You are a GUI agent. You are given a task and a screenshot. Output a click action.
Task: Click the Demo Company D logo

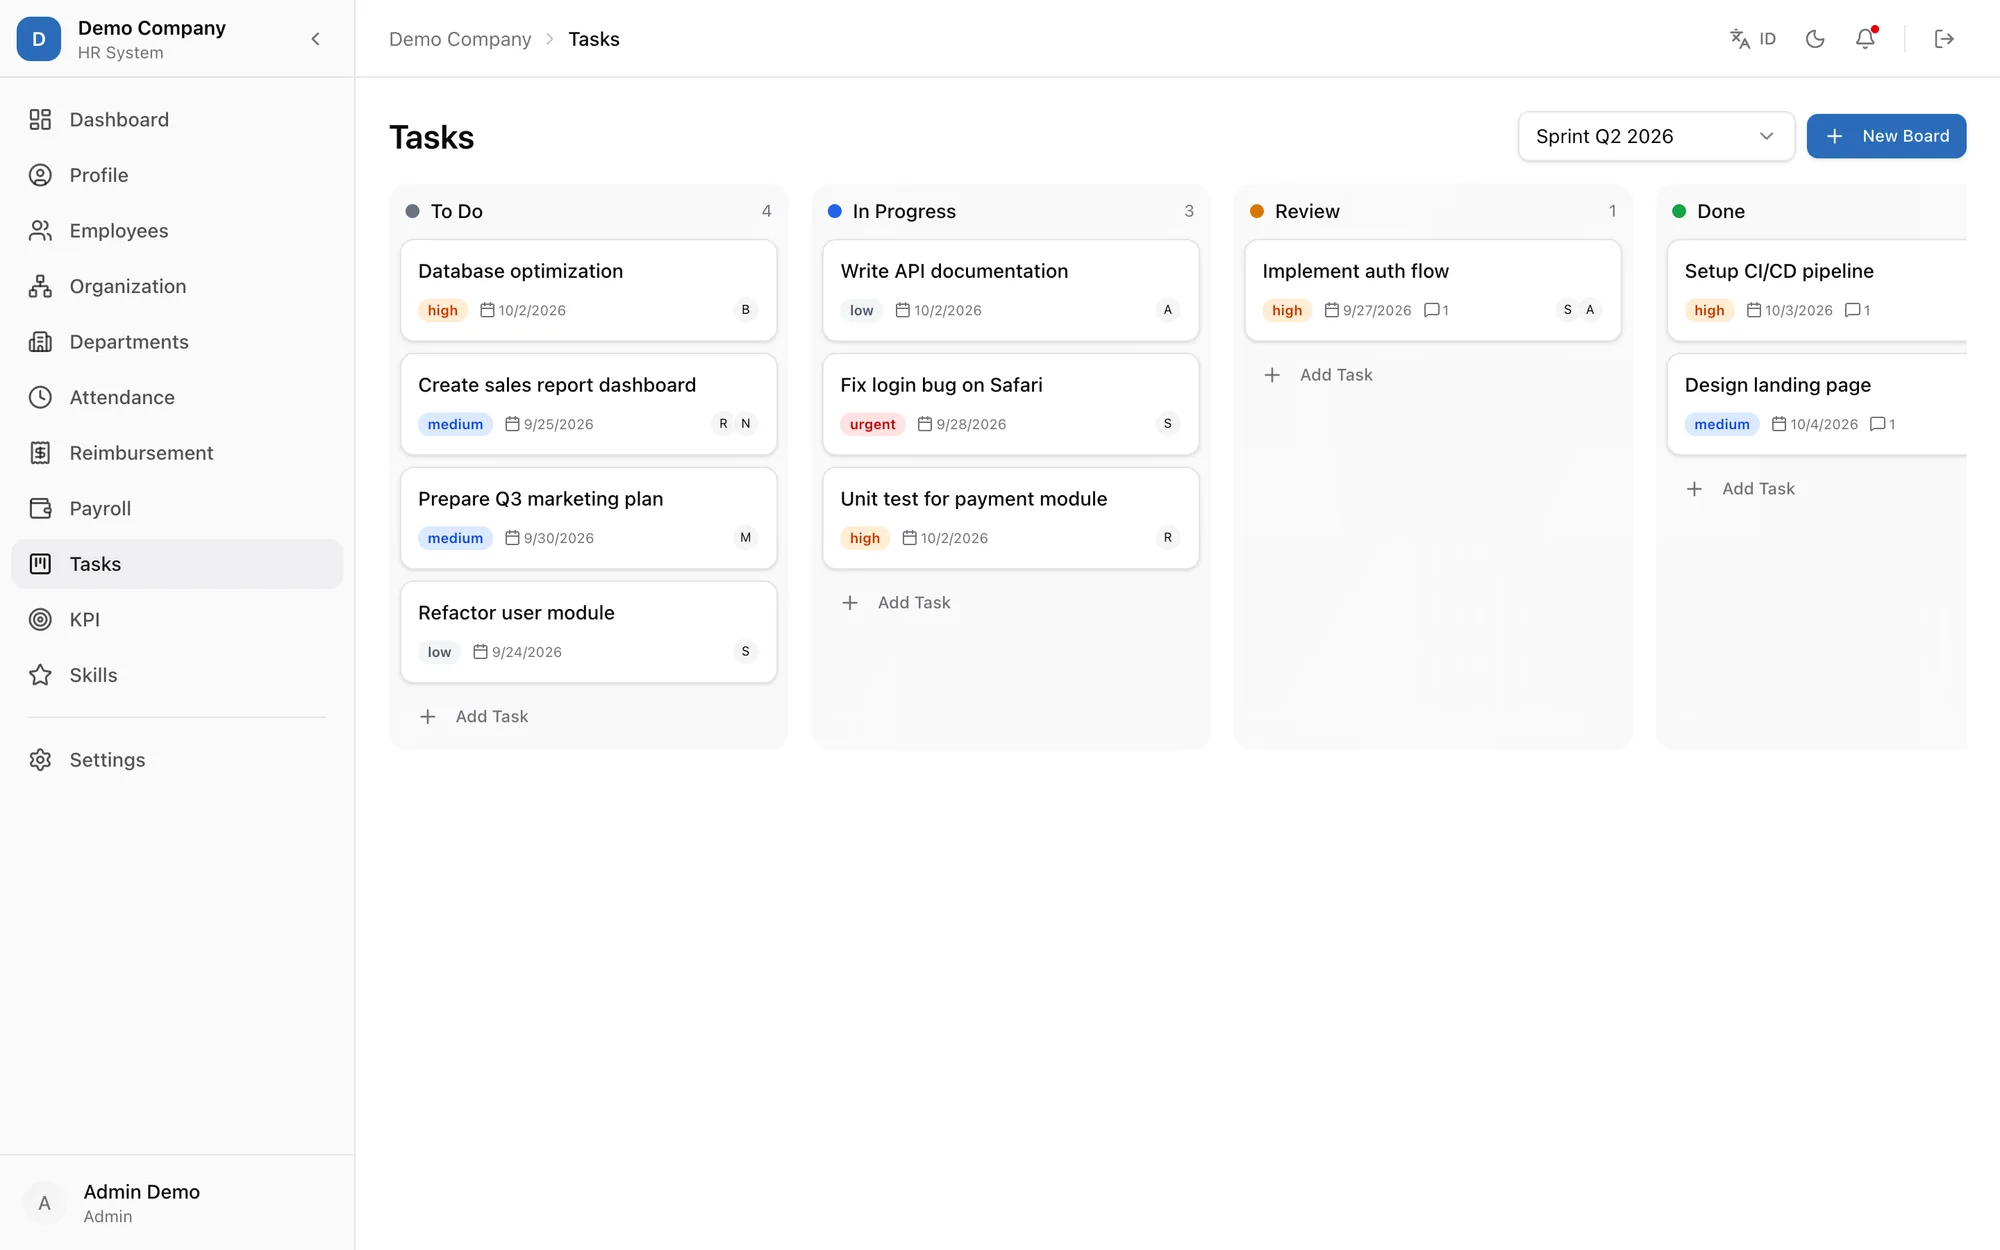click(x=39, y=39)
